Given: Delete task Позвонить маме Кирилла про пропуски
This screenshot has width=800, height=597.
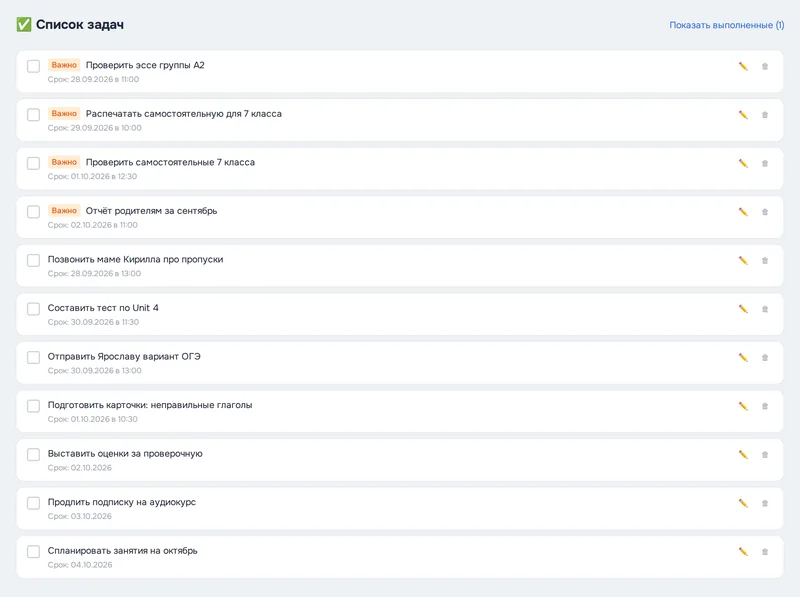Looking at the screenshot, I should pyautogui.click(x=765, y=260).
